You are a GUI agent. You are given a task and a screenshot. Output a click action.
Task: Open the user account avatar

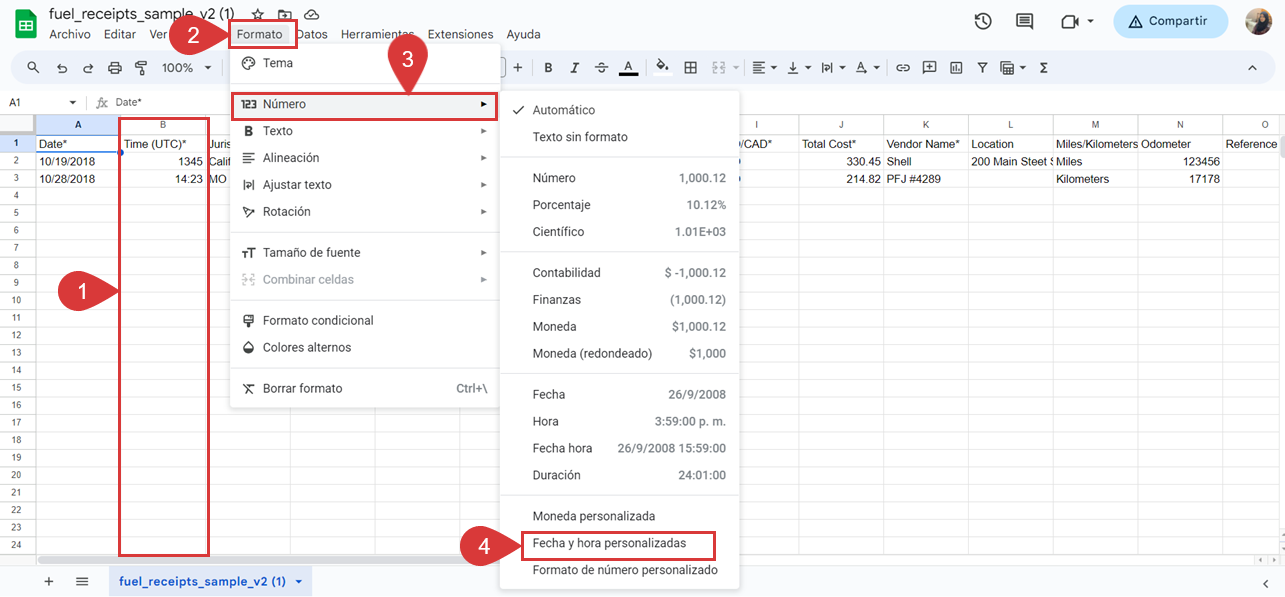1258,21
